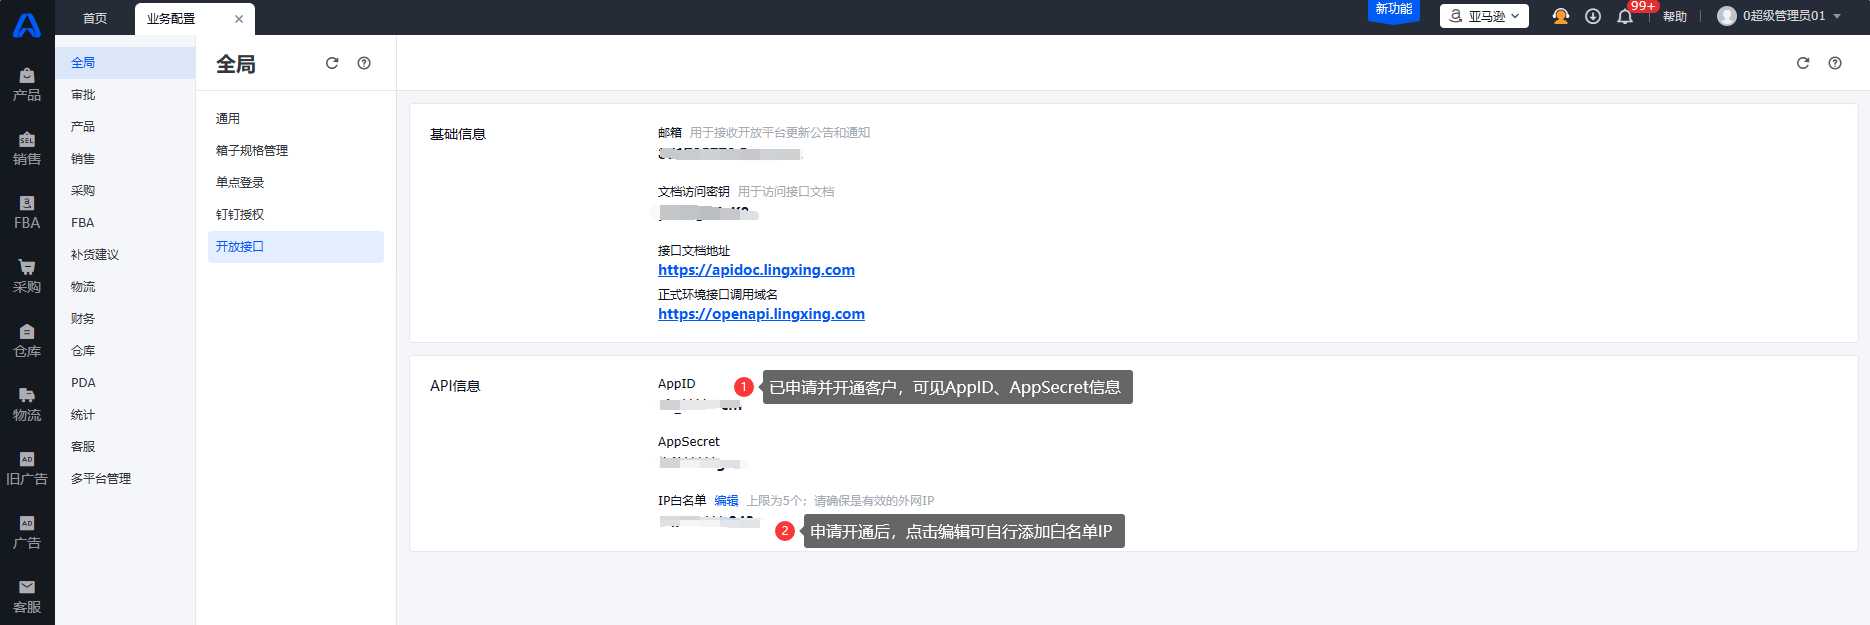Viewport: 1870px width, 625px height.
Task: Open FBA module in left icon sidebar
Action: click(27, 213)
